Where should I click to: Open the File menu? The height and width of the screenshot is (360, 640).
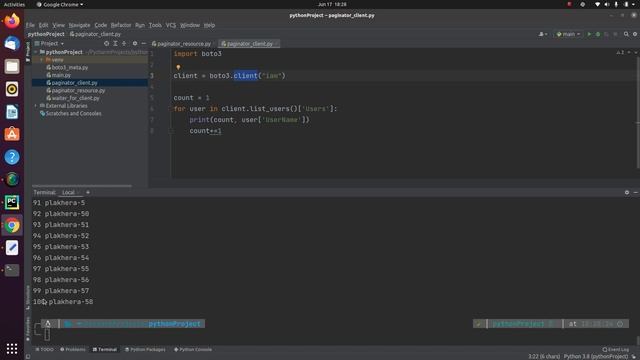[30, 25]
